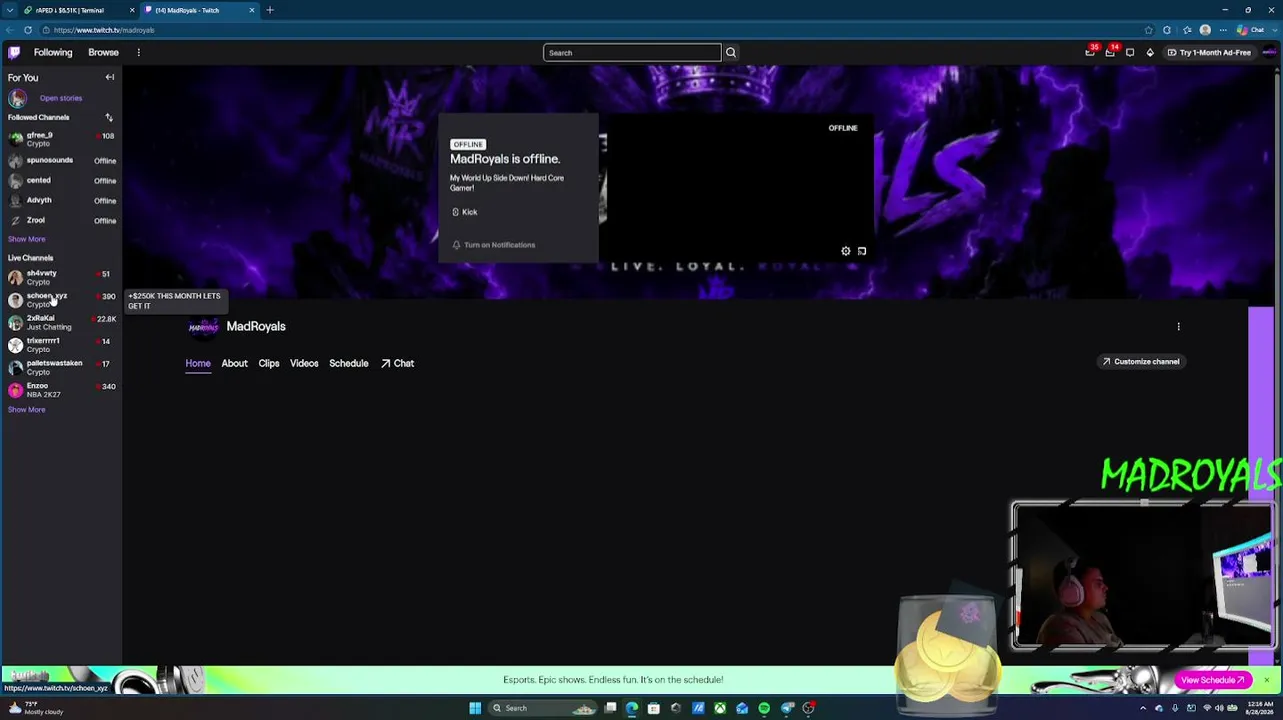This screenshot has height=720, width=1283.
Task: Open the Following page
Action: (53, 52)
